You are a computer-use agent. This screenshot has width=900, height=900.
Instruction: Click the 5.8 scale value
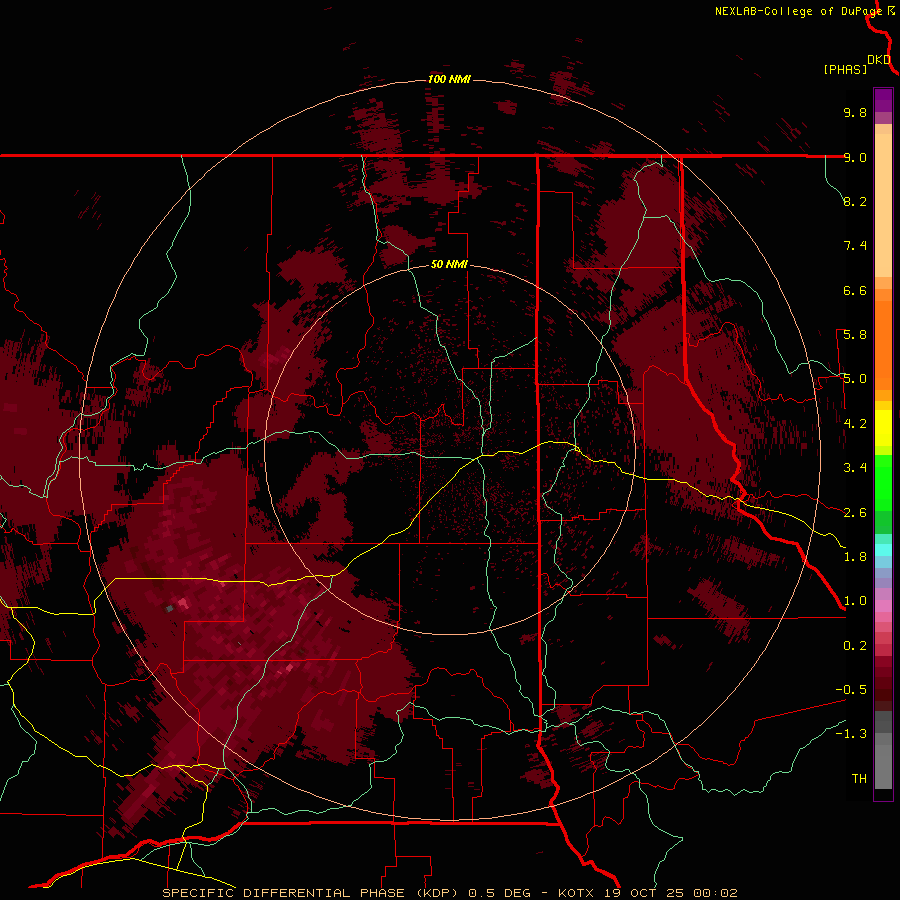tap(855, 335)
